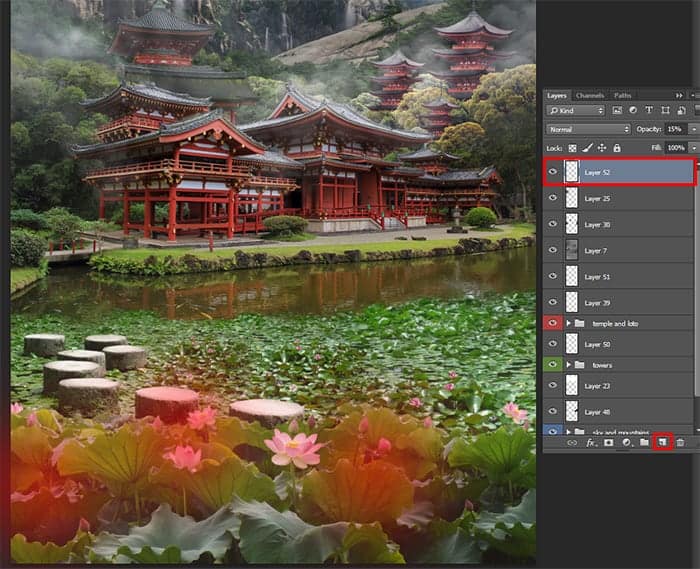The image size is (700, 569).
Task: Expand the temple and lotus group
Action: [x=569, y=323]
